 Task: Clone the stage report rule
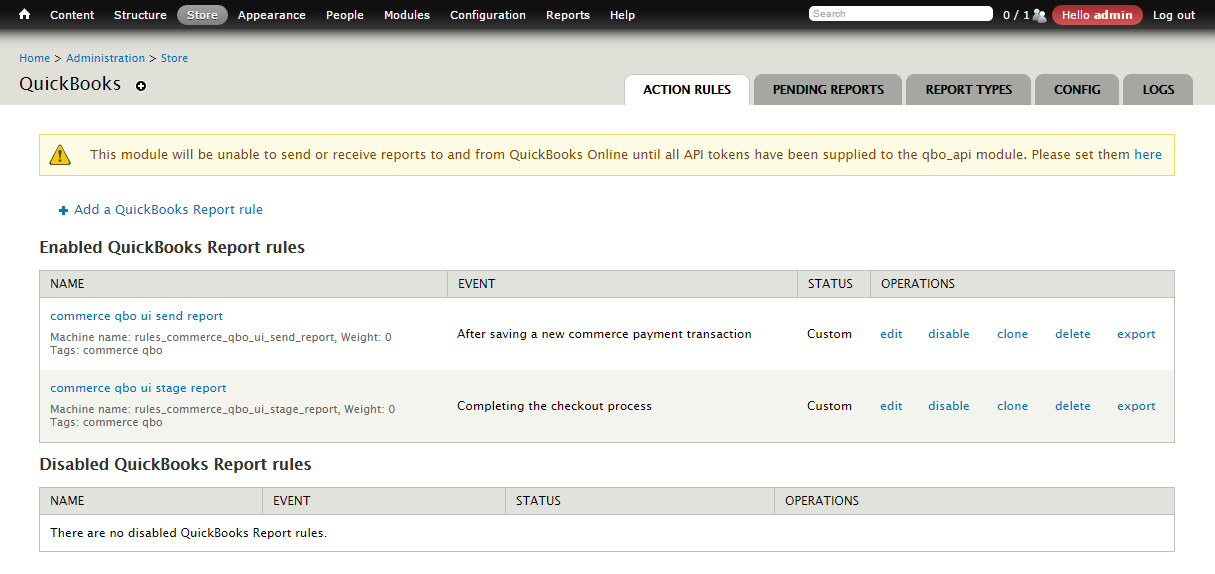1012,406
